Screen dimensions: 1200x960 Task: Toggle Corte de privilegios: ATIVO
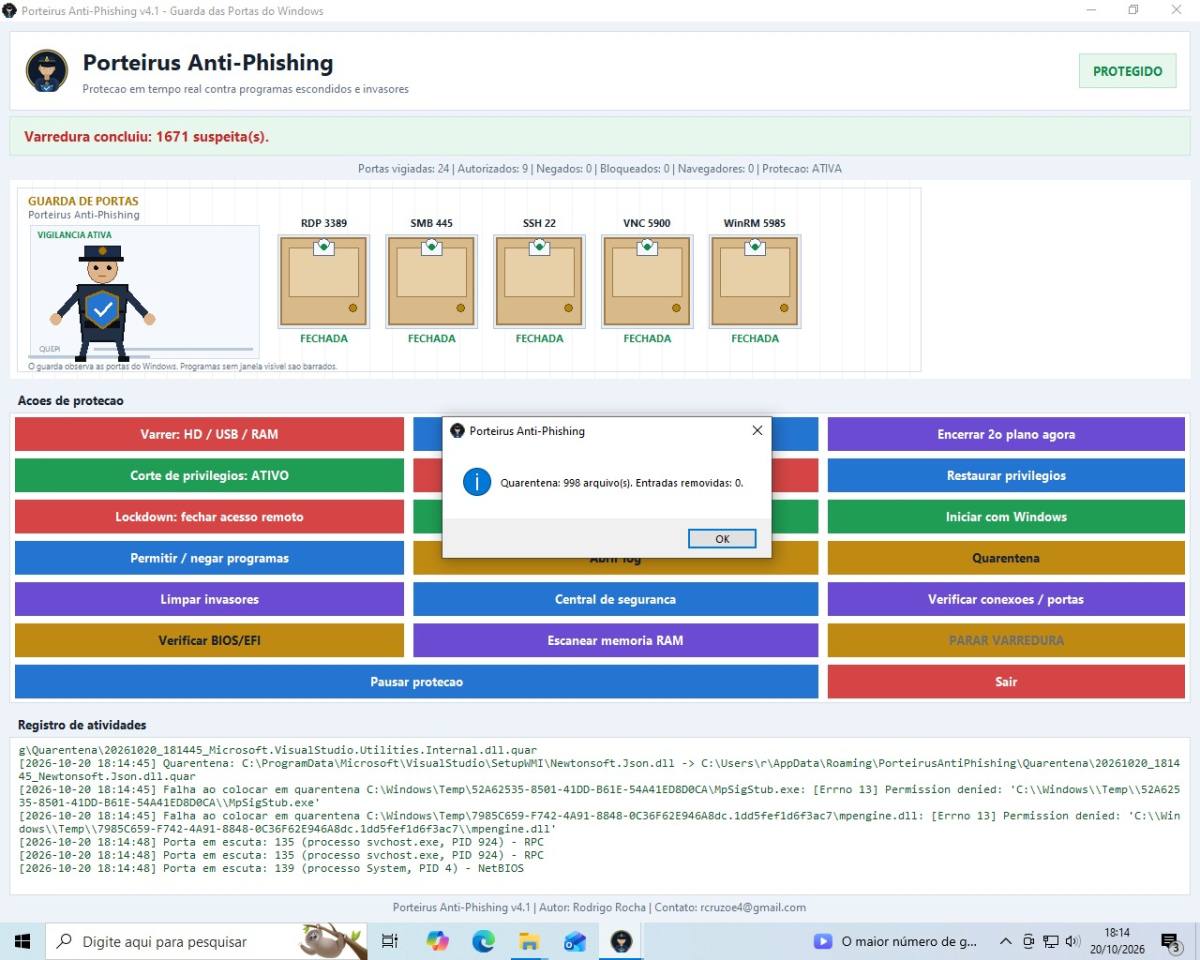coord(209,475)
